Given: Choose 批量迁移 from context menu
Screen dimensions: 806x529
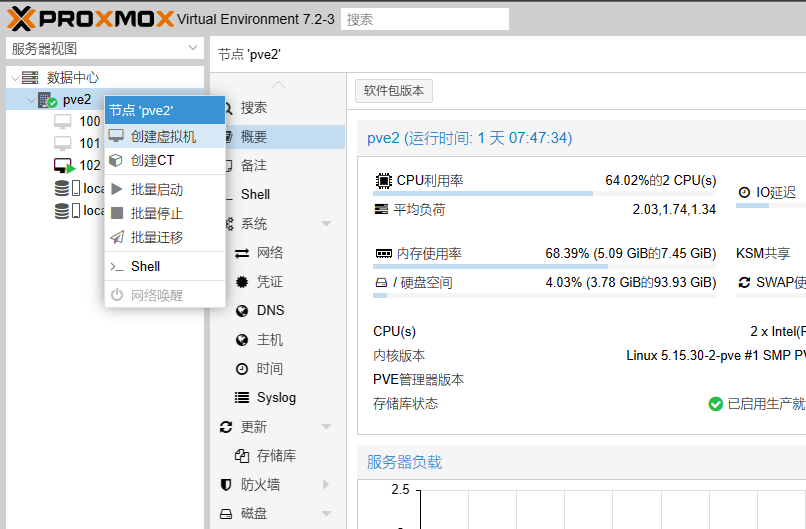Looking at the screenshot, I should (x=165, y=237).
